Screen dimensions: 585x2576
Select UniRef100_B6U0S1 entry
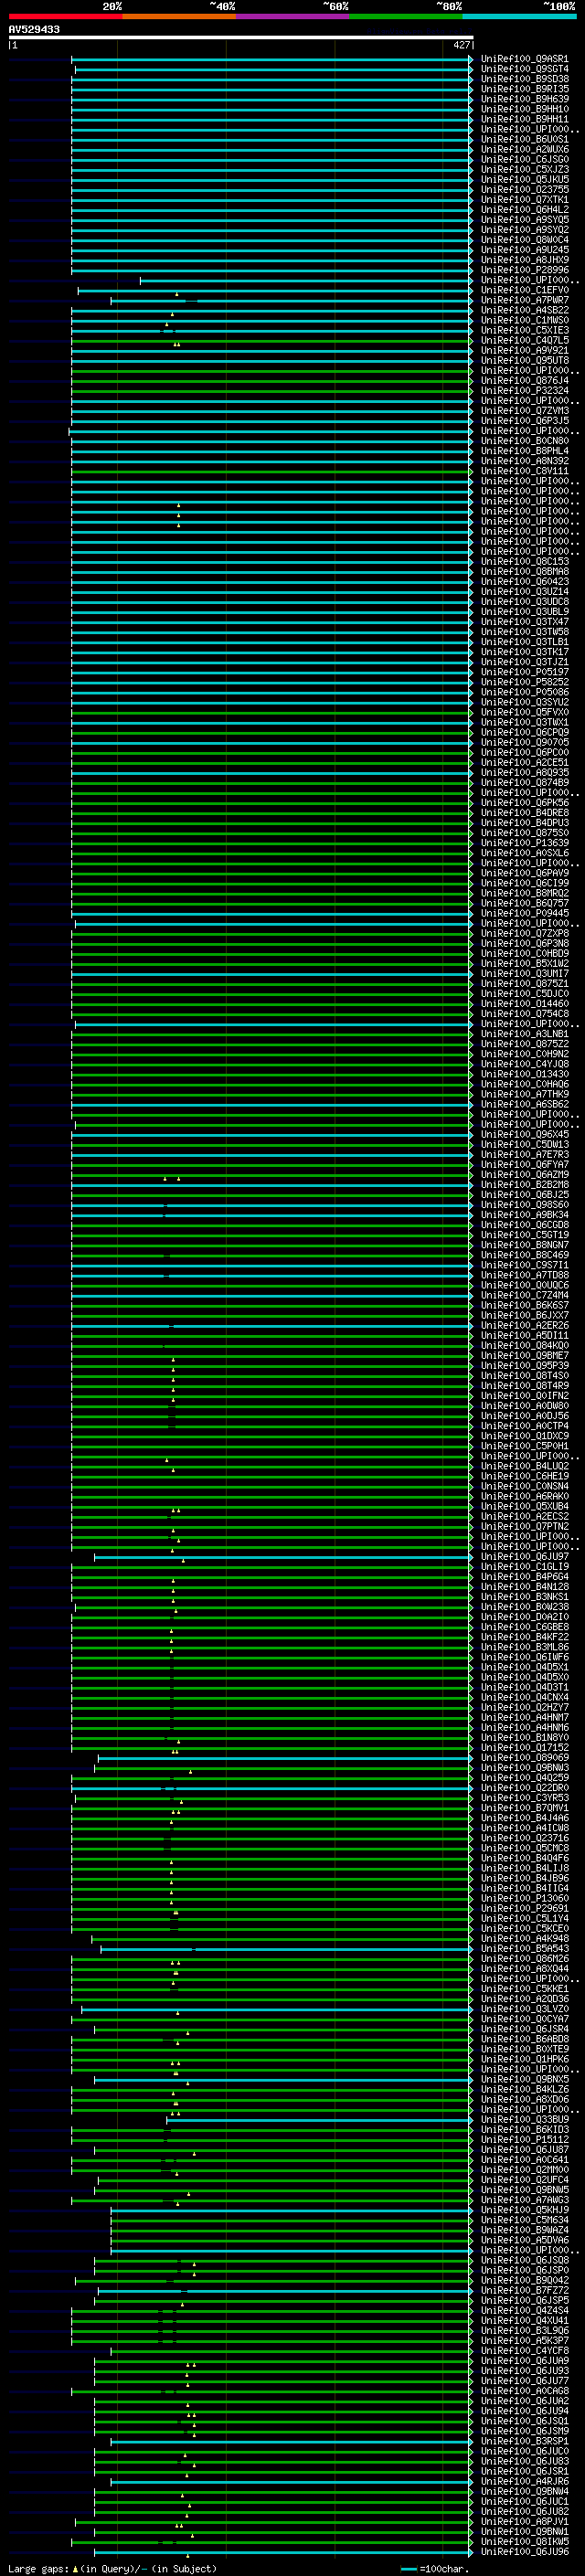[524, 140]
